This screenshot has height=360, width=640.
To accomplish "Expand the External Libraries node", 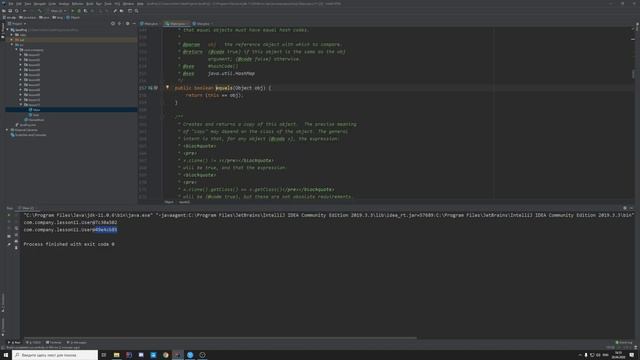I will pos(7,130).
